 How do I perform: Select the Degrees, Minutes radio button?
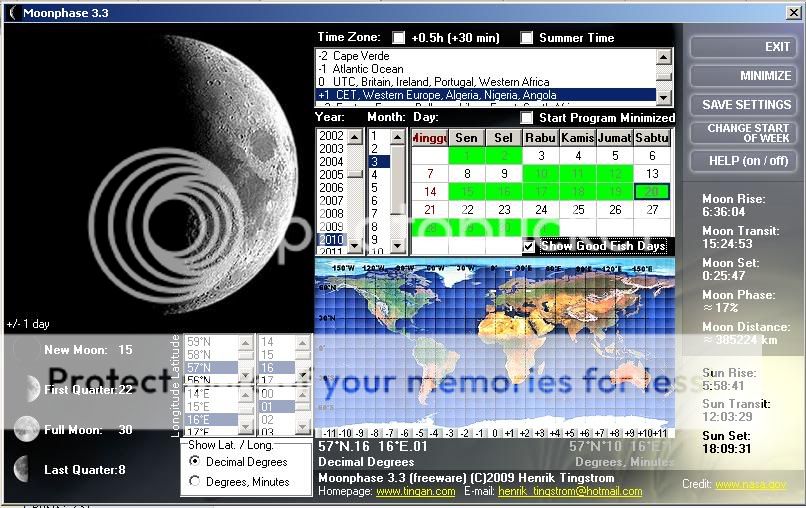coord(195,481)
